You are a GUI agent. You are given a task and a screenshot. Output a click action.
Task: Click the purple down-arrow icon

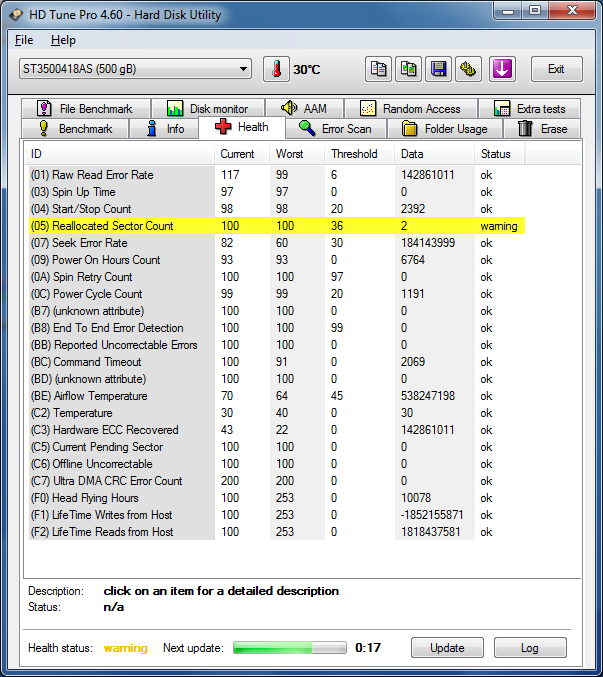pos(502,69)
